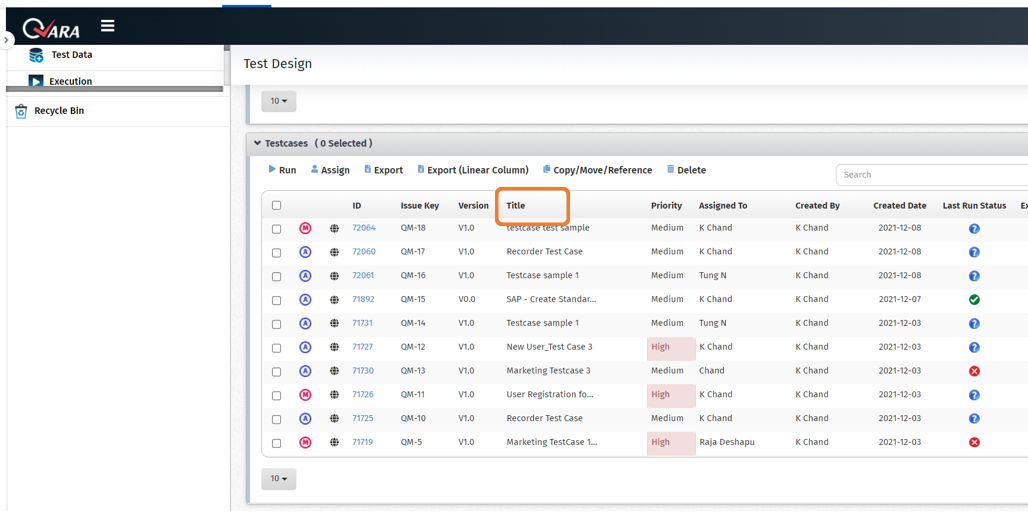Screen dimensions: 1028x520
Task: Click Export (Linear Column) button
Action: pyautogui.click(x=473, y=170)
